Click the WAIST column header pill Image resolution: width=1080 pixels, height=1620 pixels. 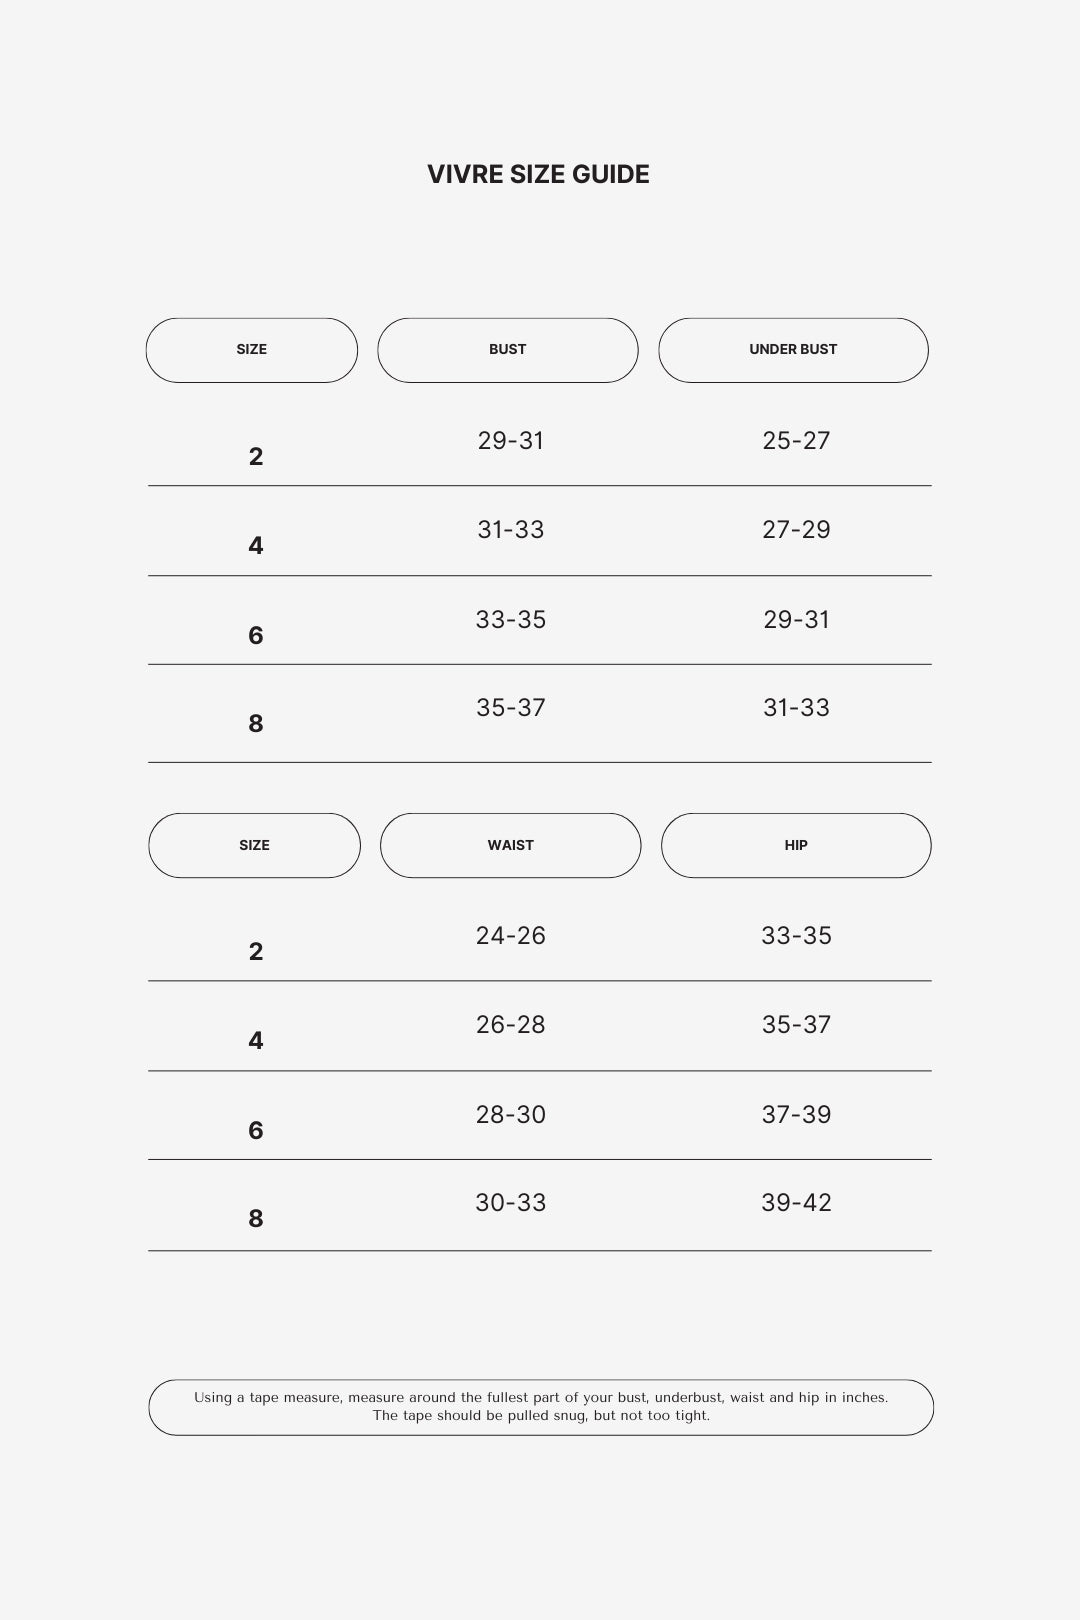(510, 845)
